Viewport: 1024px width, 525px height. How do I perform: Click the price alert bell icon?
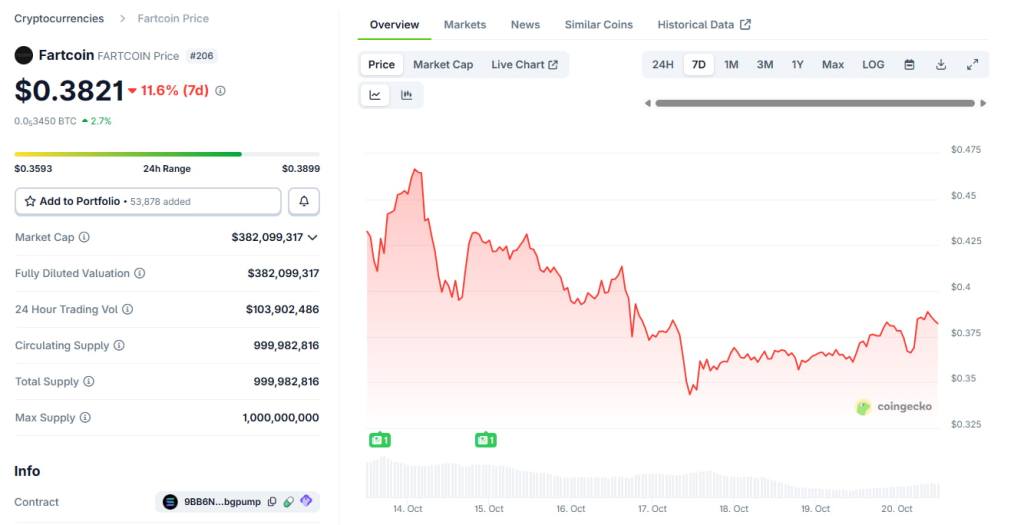304,201
